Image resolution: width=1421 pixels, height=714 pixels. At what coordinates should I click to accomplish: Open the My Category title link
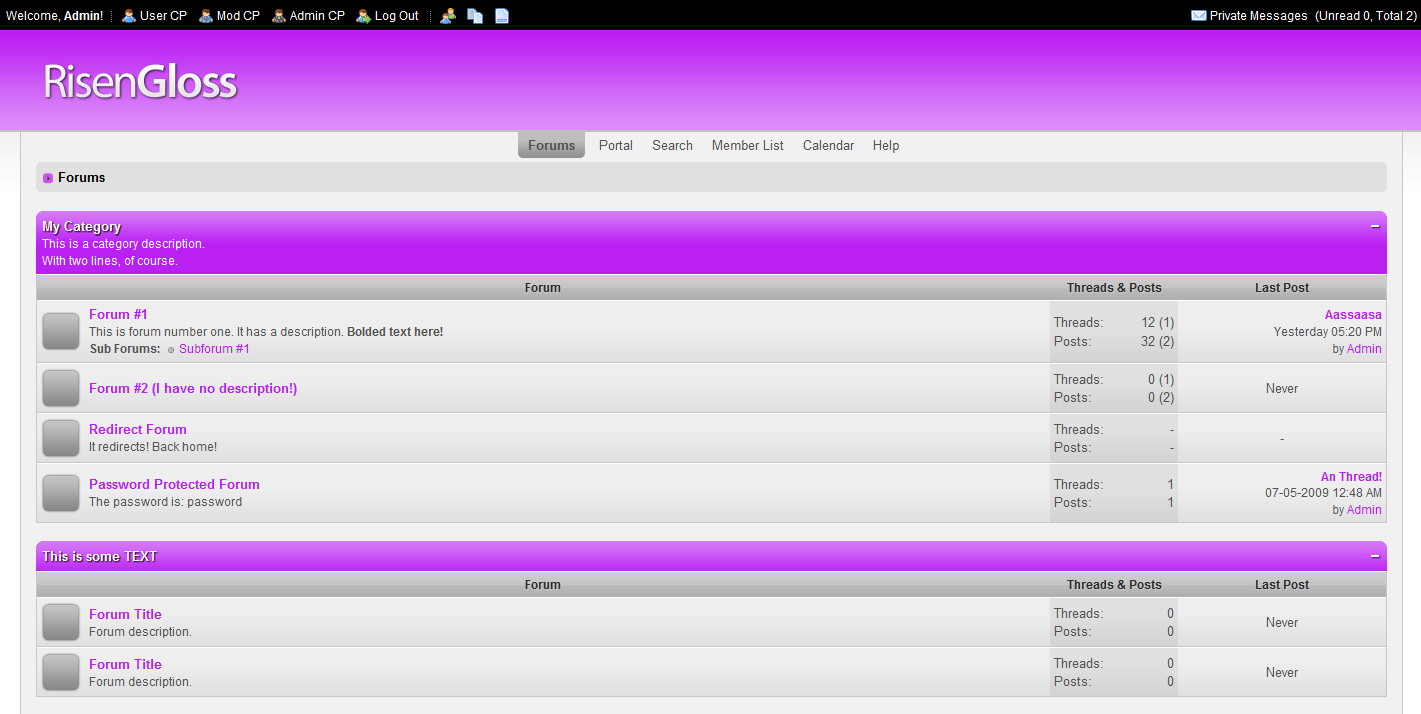(x=81, y=227)
